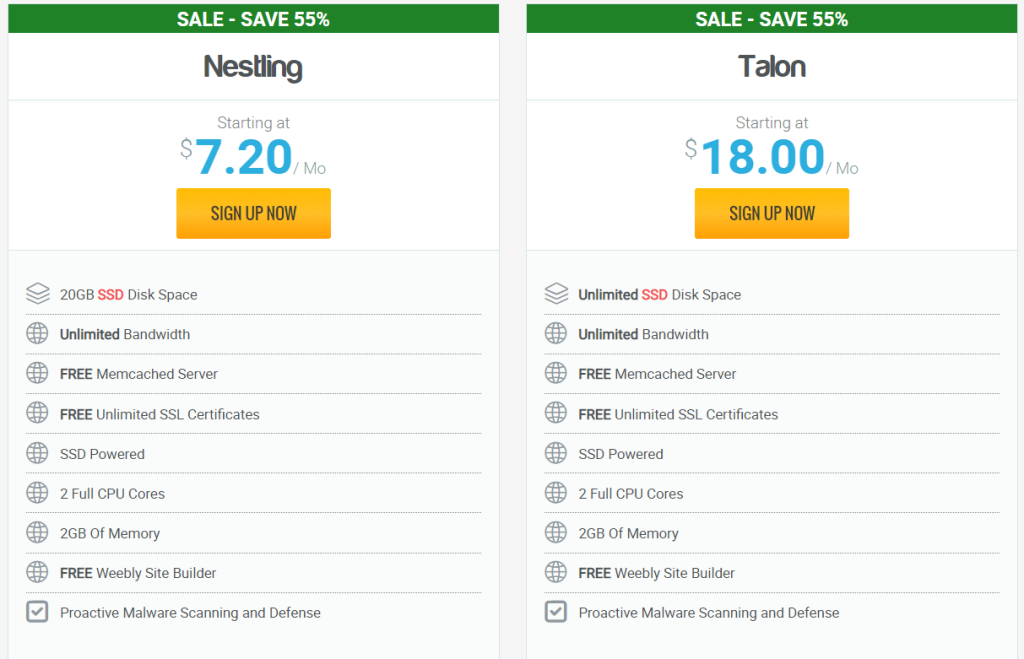This screenshot has width=1024, height=659.
Task: Click globe icon beside Talon Memcached Server
Action: coord(556,374)
